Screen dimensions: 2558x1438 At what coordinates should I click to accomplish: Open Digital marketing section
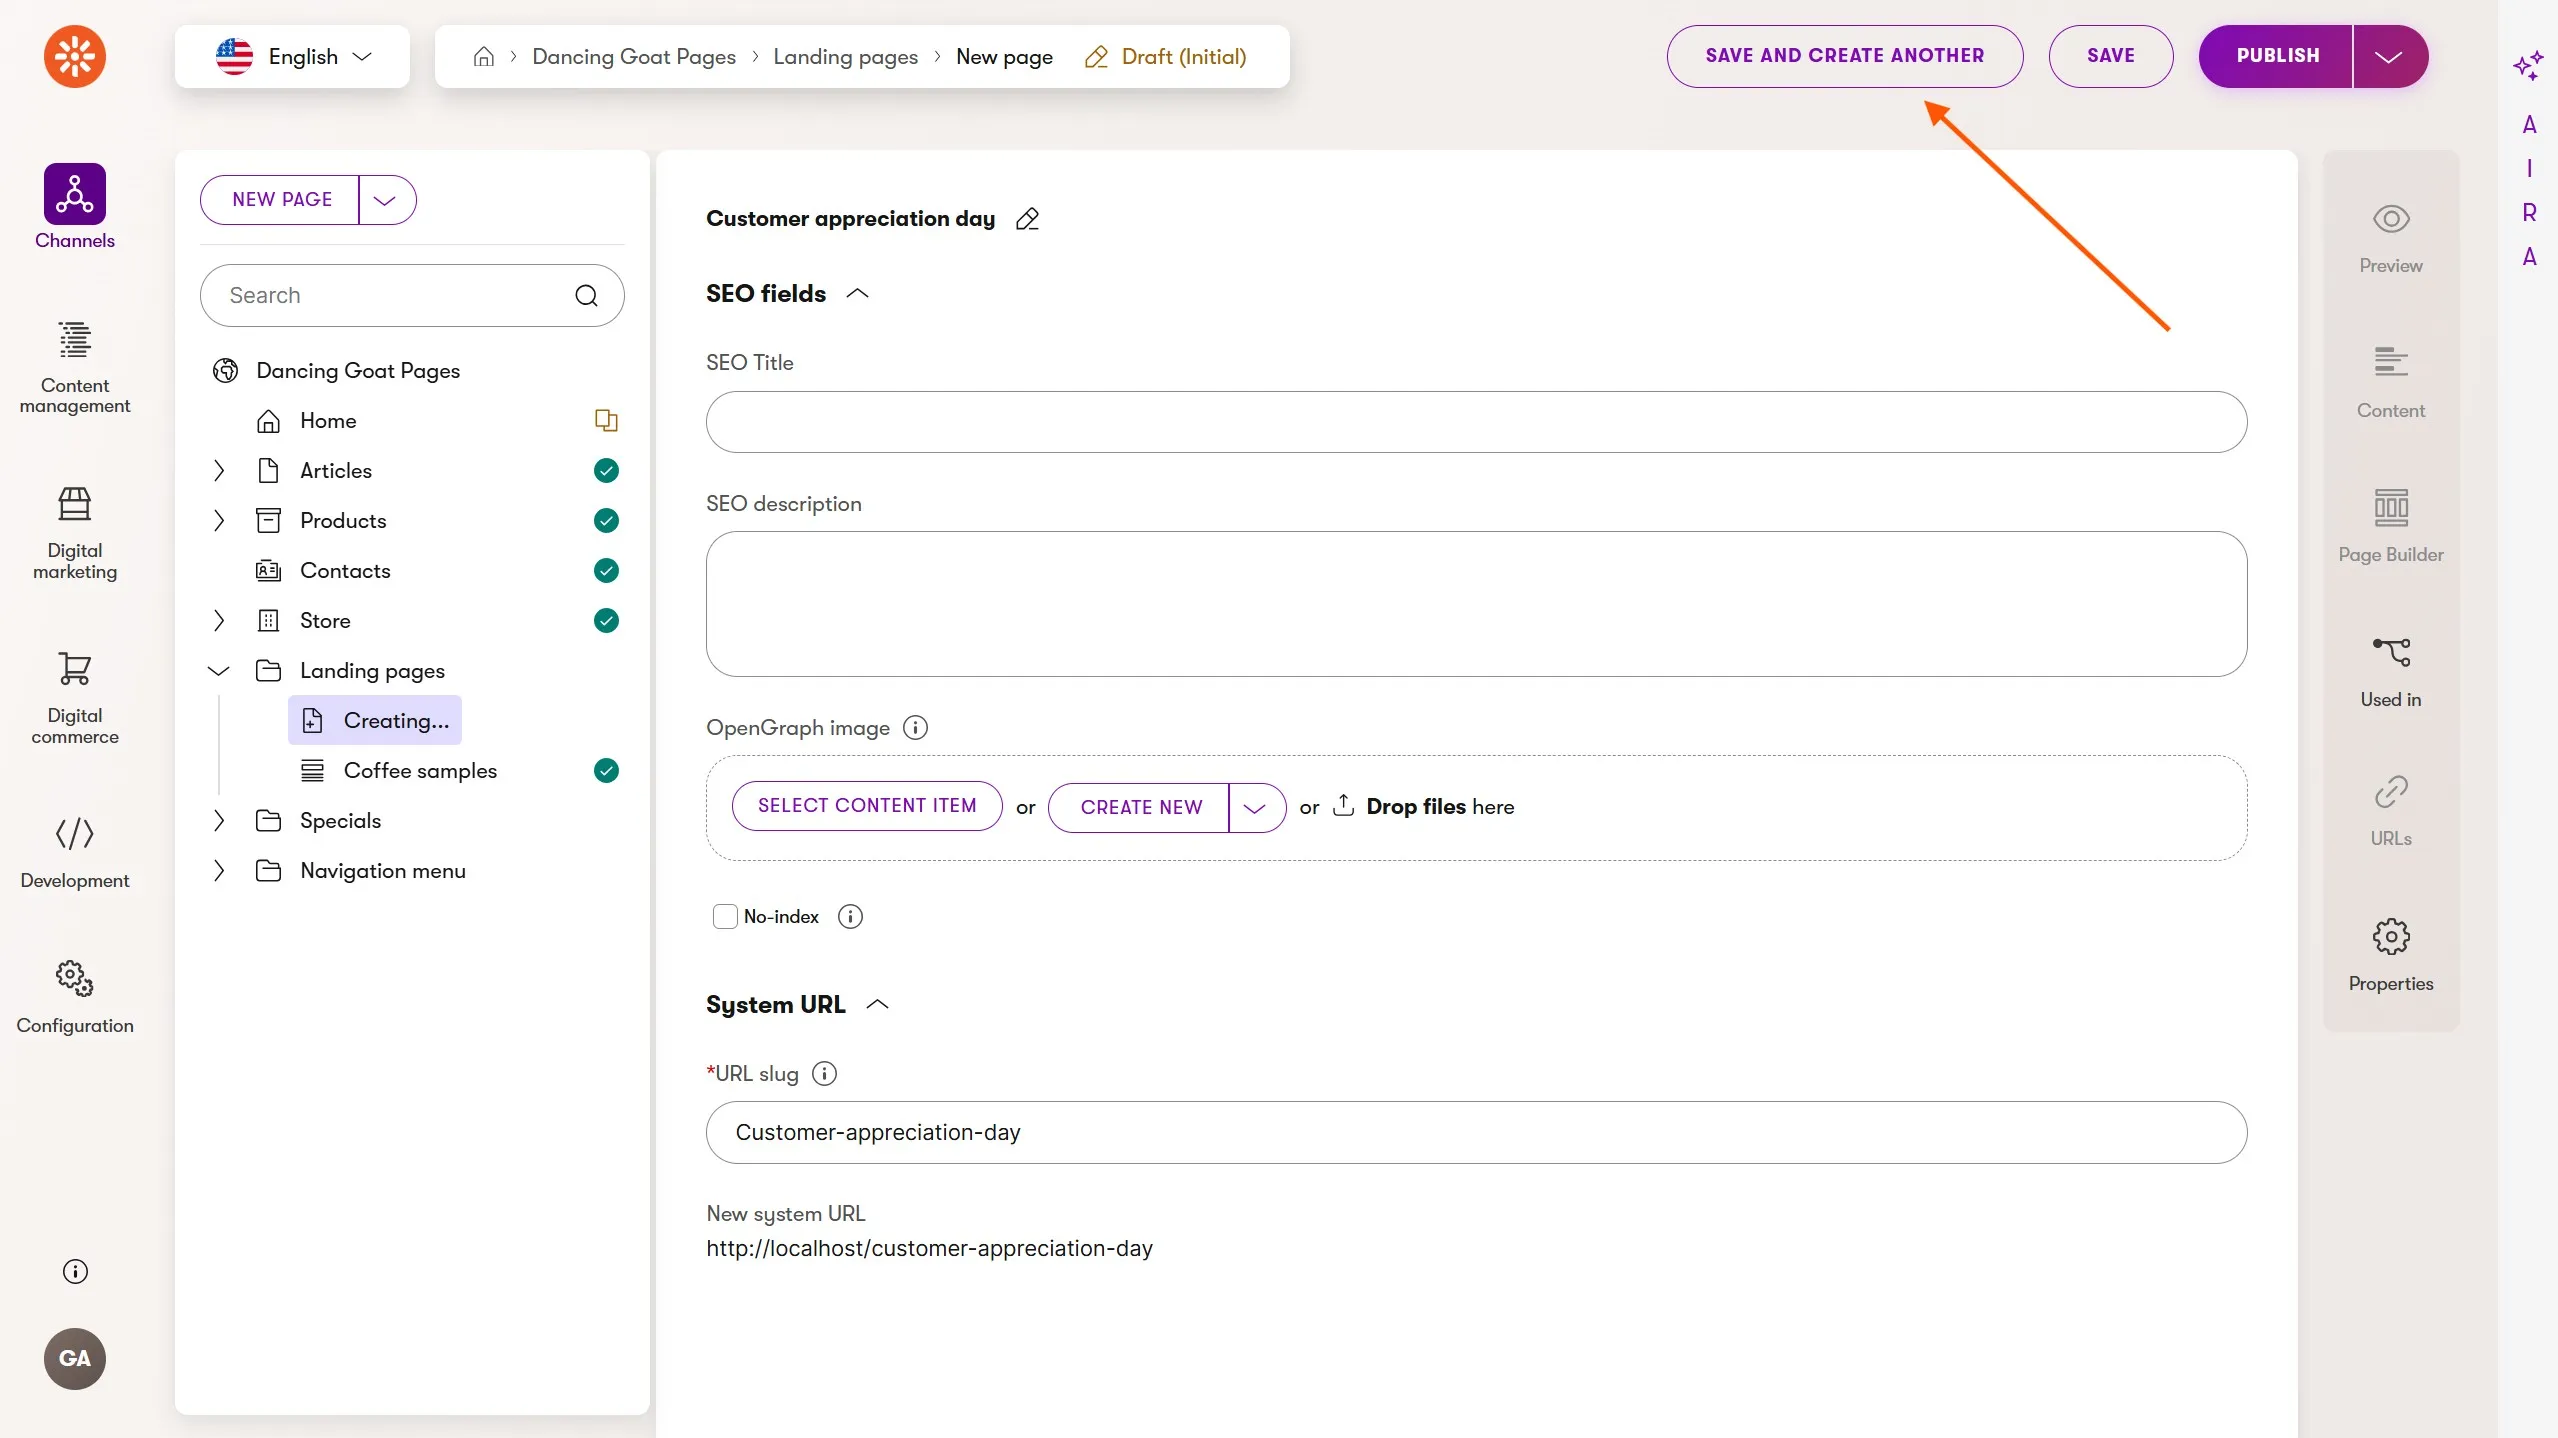[x=75, y=533]
